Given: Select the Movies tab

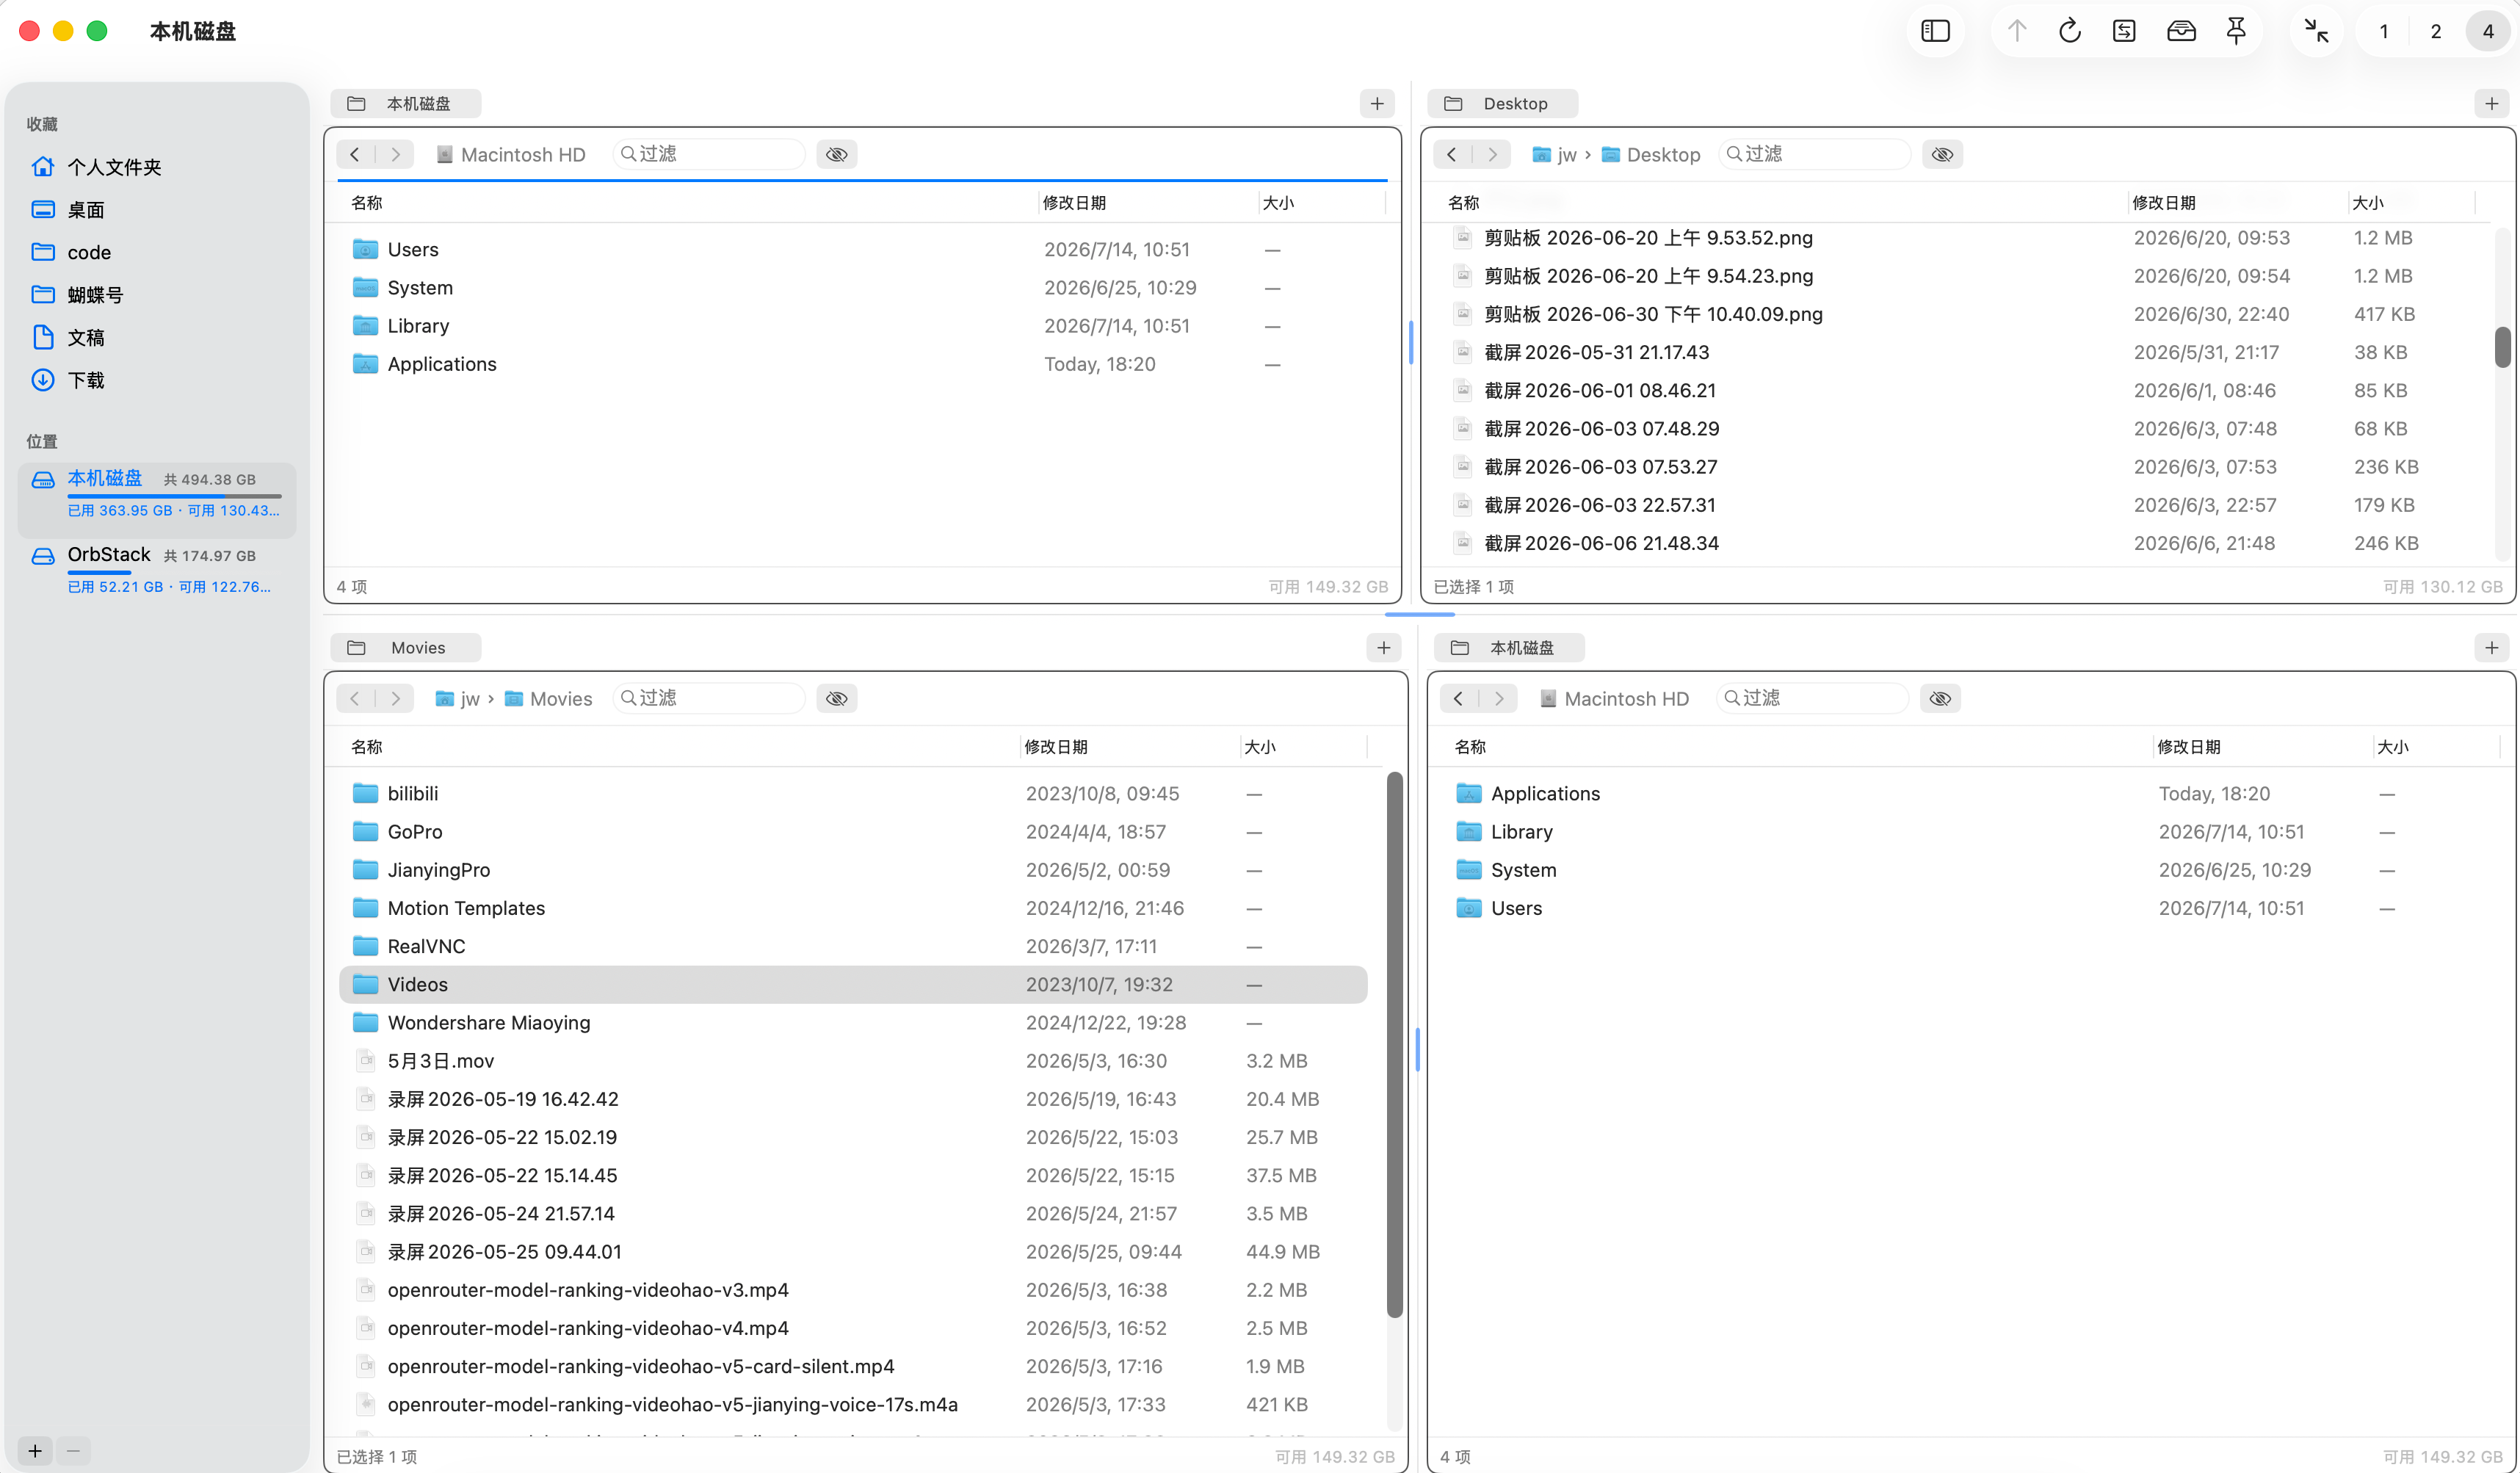Looking at the screenshot, I should pyautogui.click(x=405, y=647).
